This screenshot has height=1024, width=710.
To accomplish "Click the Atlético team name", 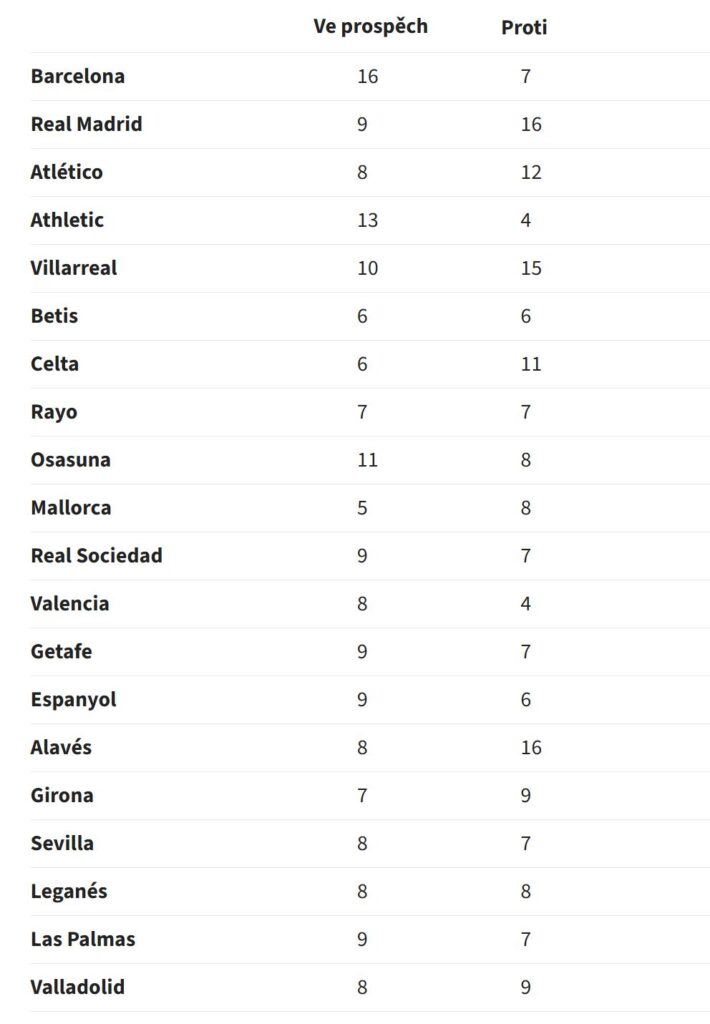I will click(67, 172).
